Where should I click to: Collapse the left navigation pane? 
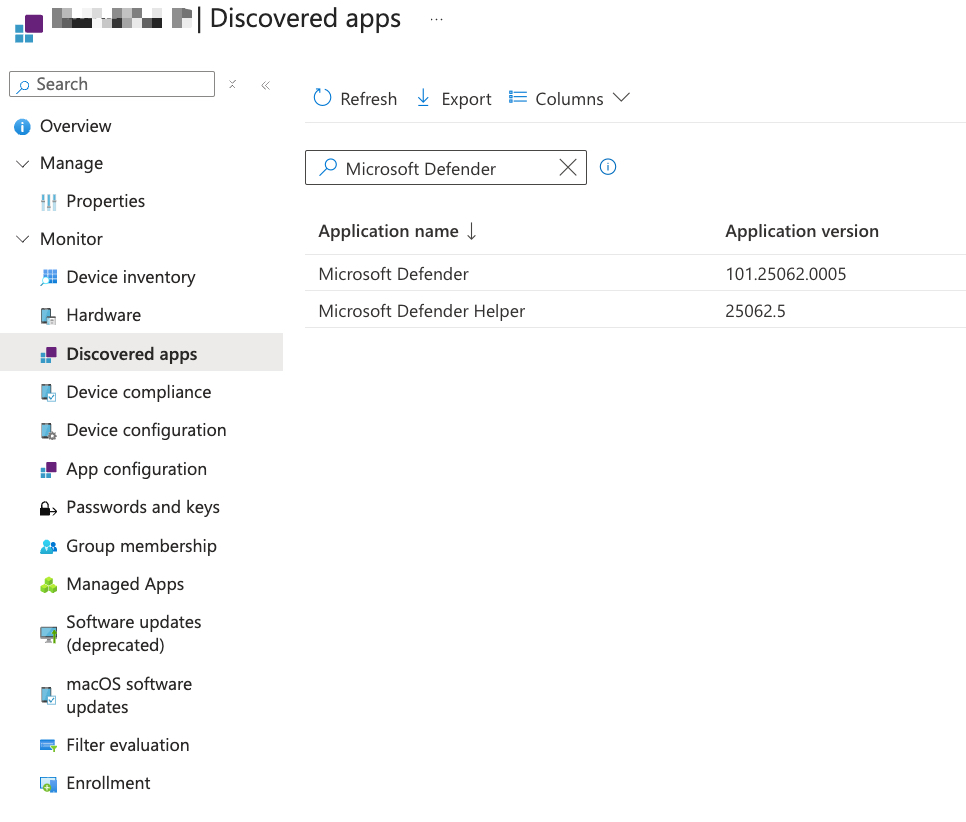click(x=265, y=85)
